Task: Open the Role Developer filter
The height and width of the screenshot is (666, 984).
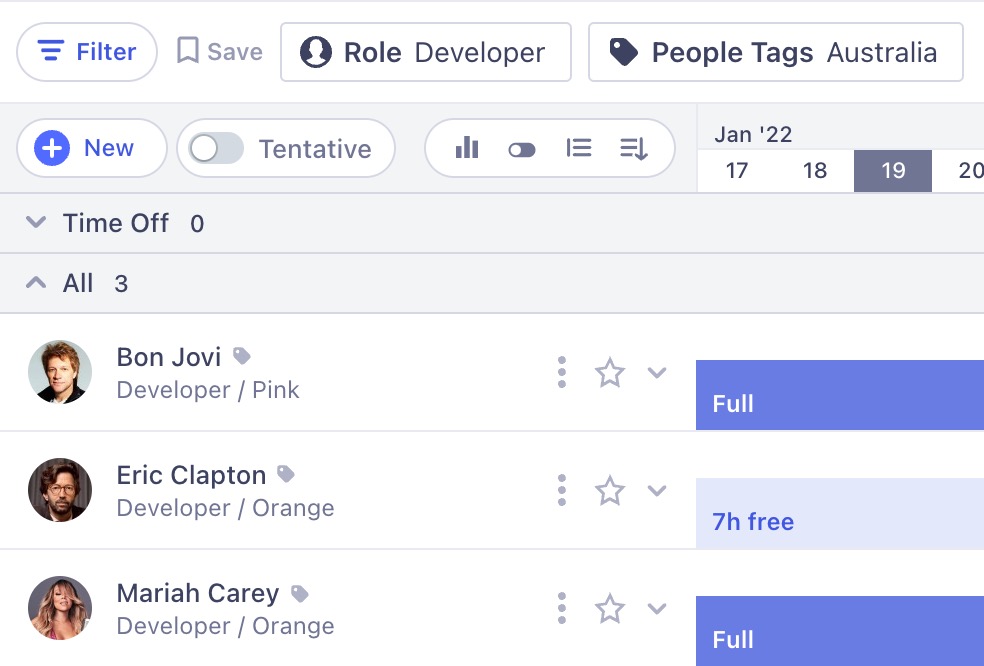Action: 426,52
